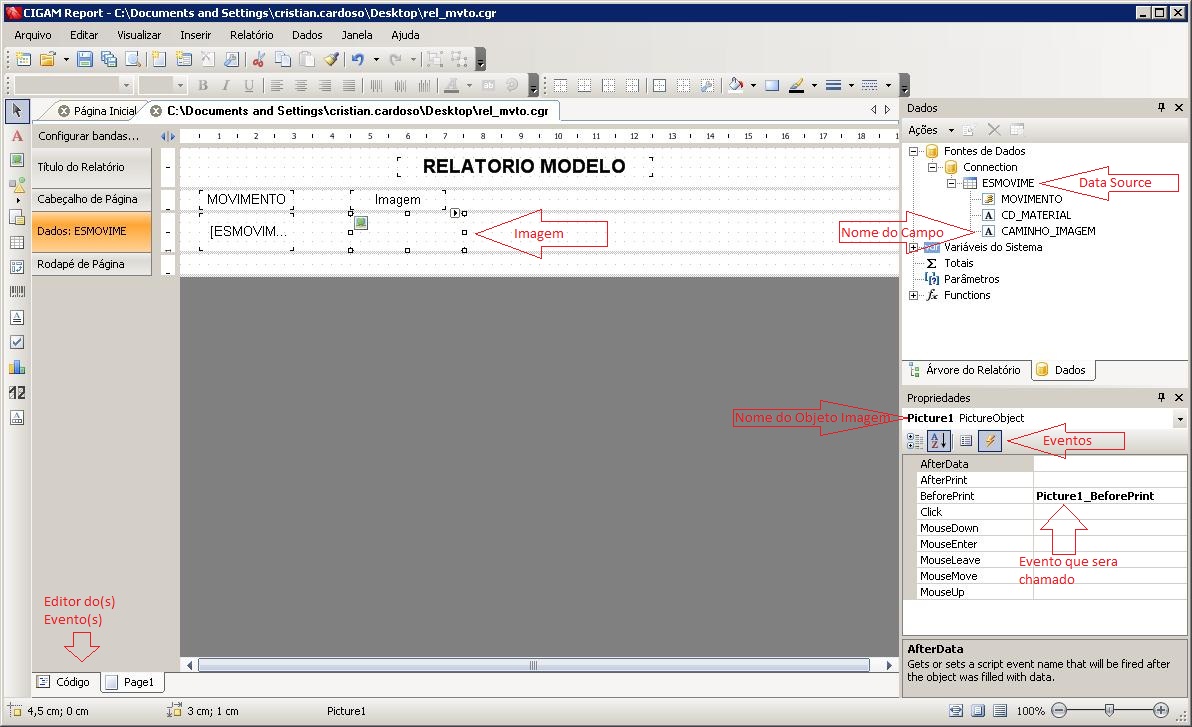Screen dimensions: 1192x727
Task: Select the picture object tool
Action: pos(17,160)
